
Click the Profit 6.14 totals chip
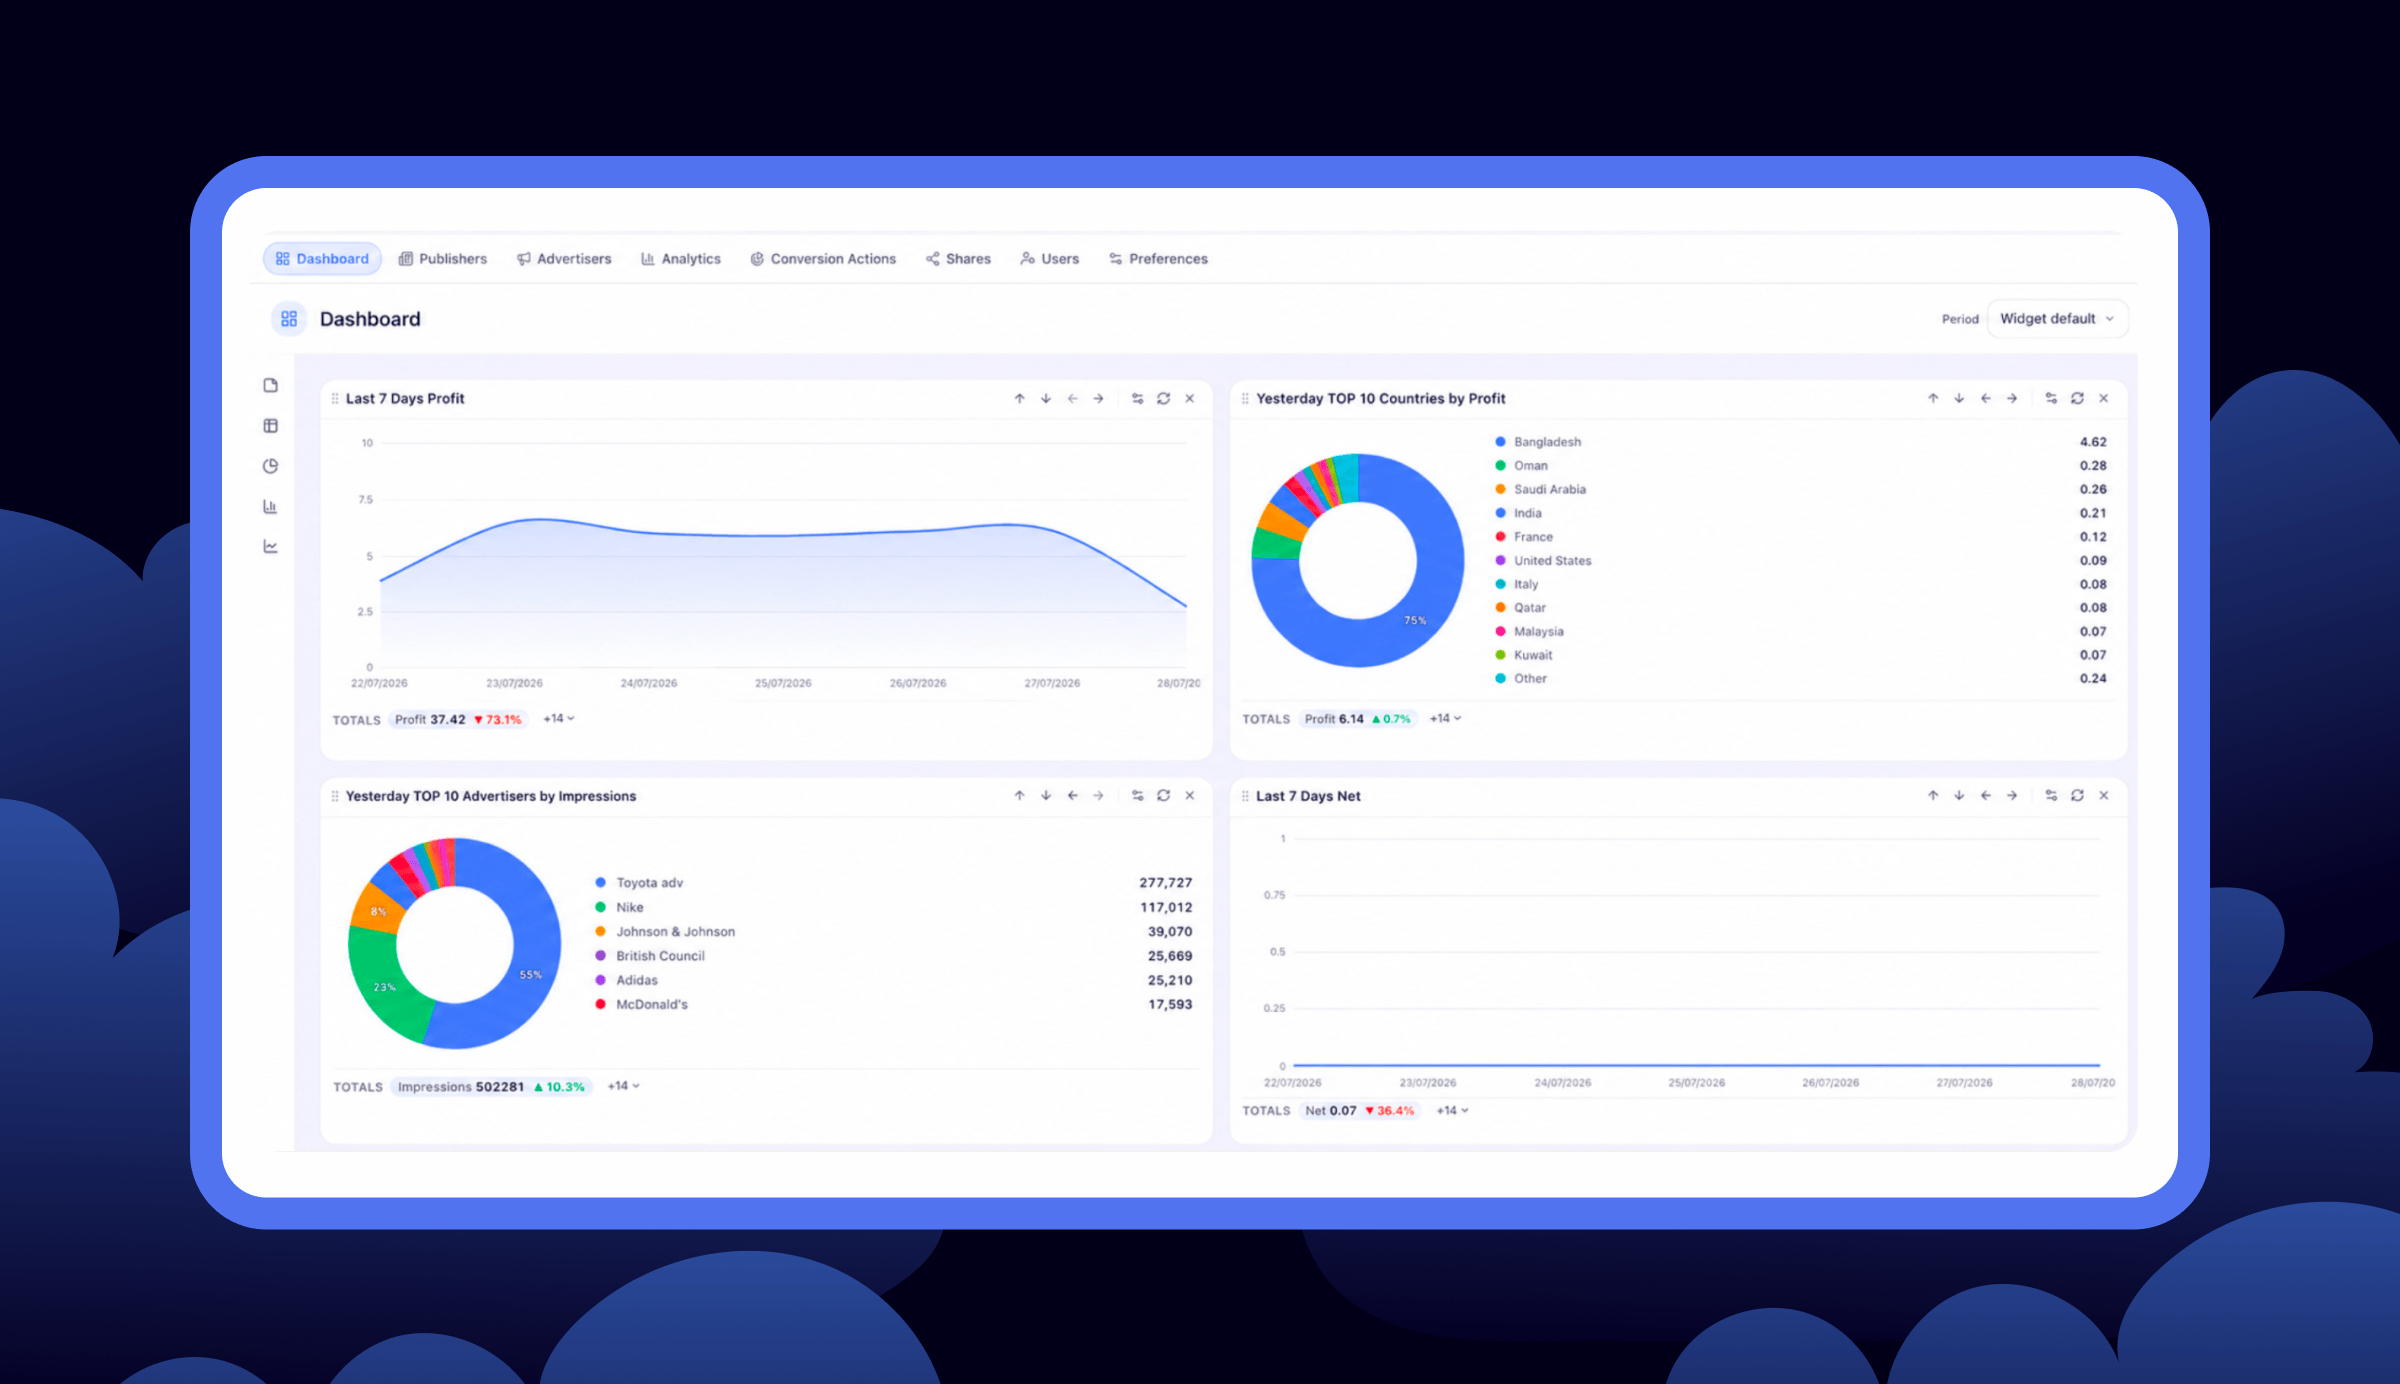pos(1358,719)
